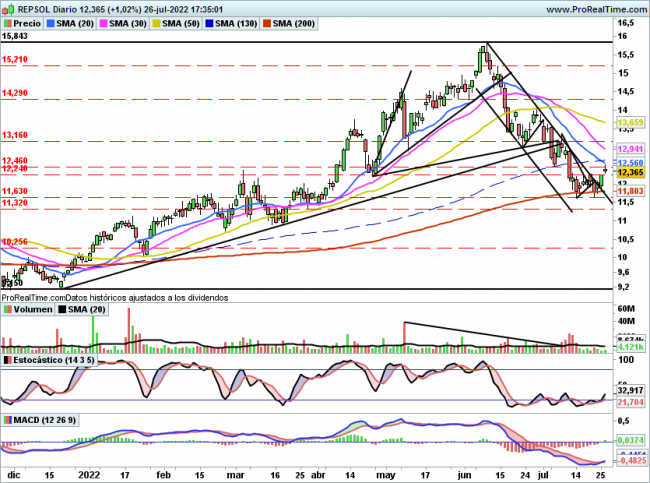Click the REPSOL chart icon in title
This screenshot has width=650, height=483.
click(x=9, y=9)
